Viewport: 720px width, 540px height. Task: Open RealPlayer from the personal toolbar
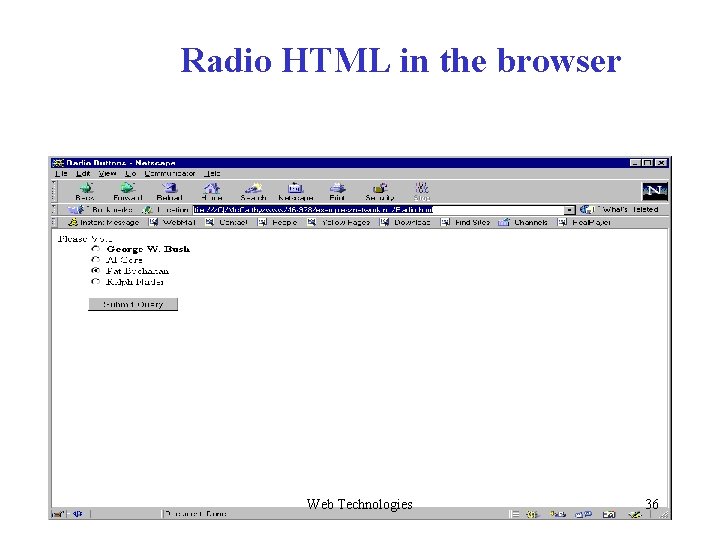585,222
